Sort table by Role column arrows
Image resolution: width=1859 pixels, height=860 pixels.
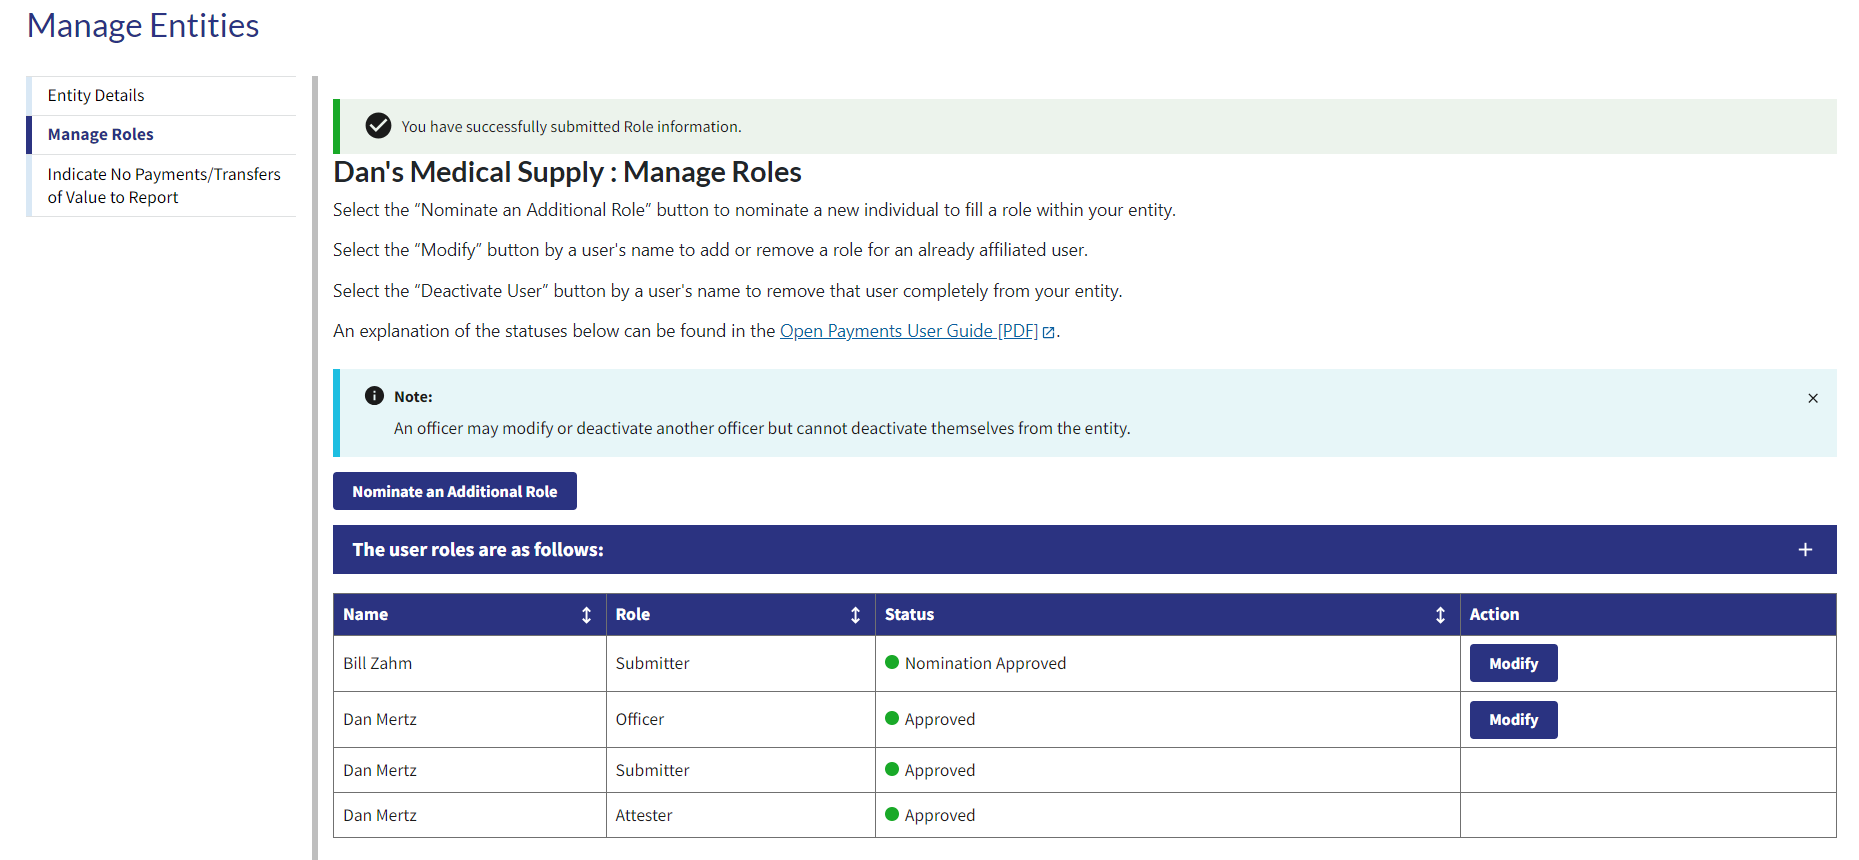coord(855,615)
